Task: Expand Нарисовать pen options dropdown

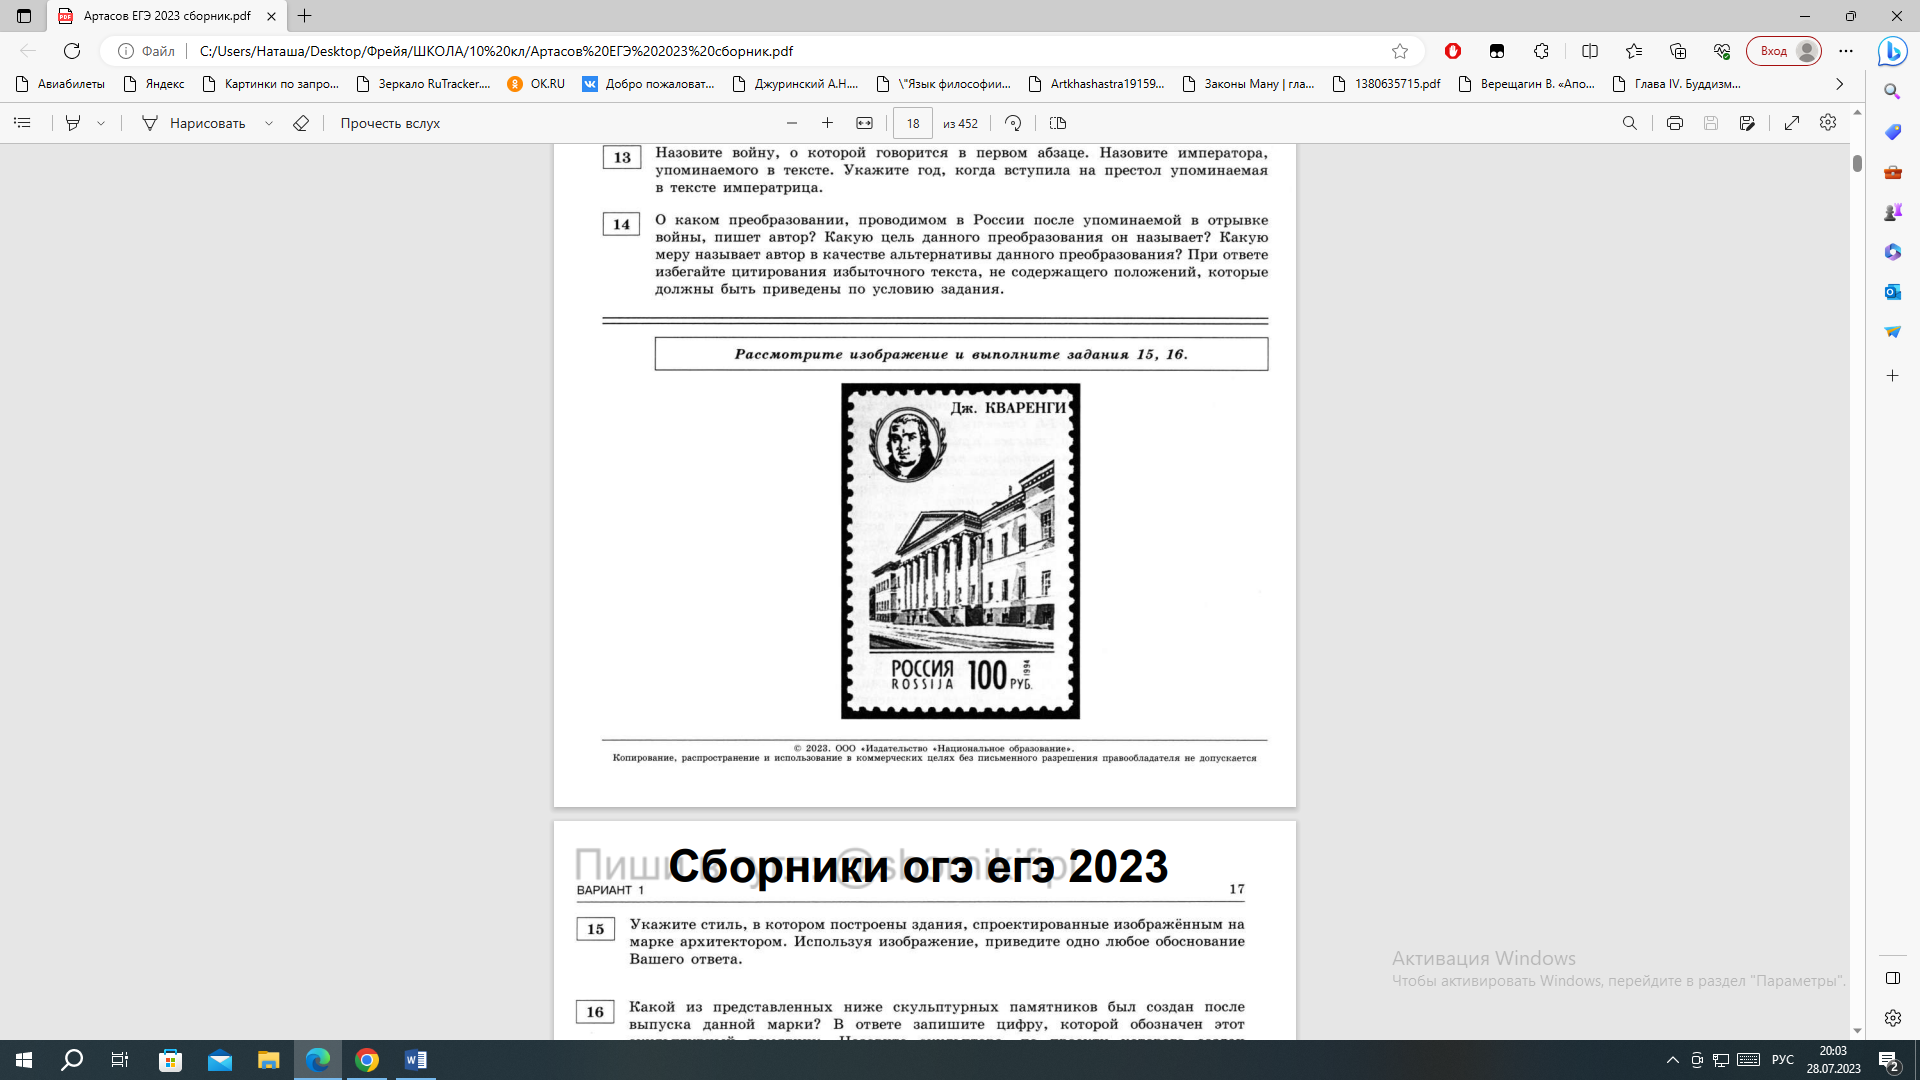Action: tap(269, 123)
